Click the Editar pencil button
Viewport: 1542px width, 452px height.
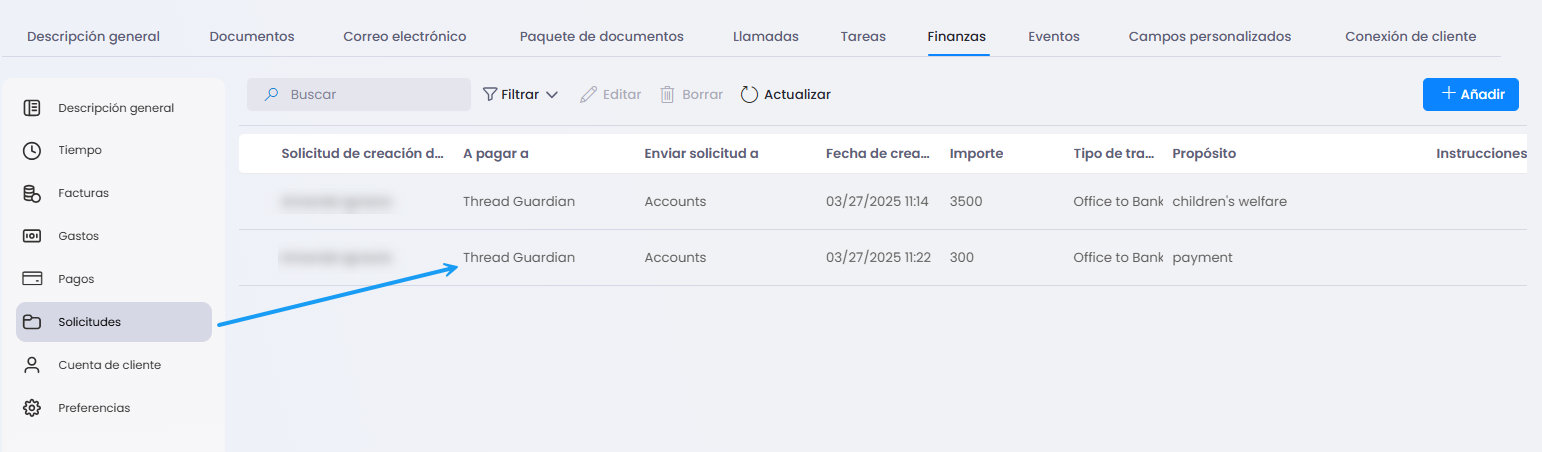610,95
